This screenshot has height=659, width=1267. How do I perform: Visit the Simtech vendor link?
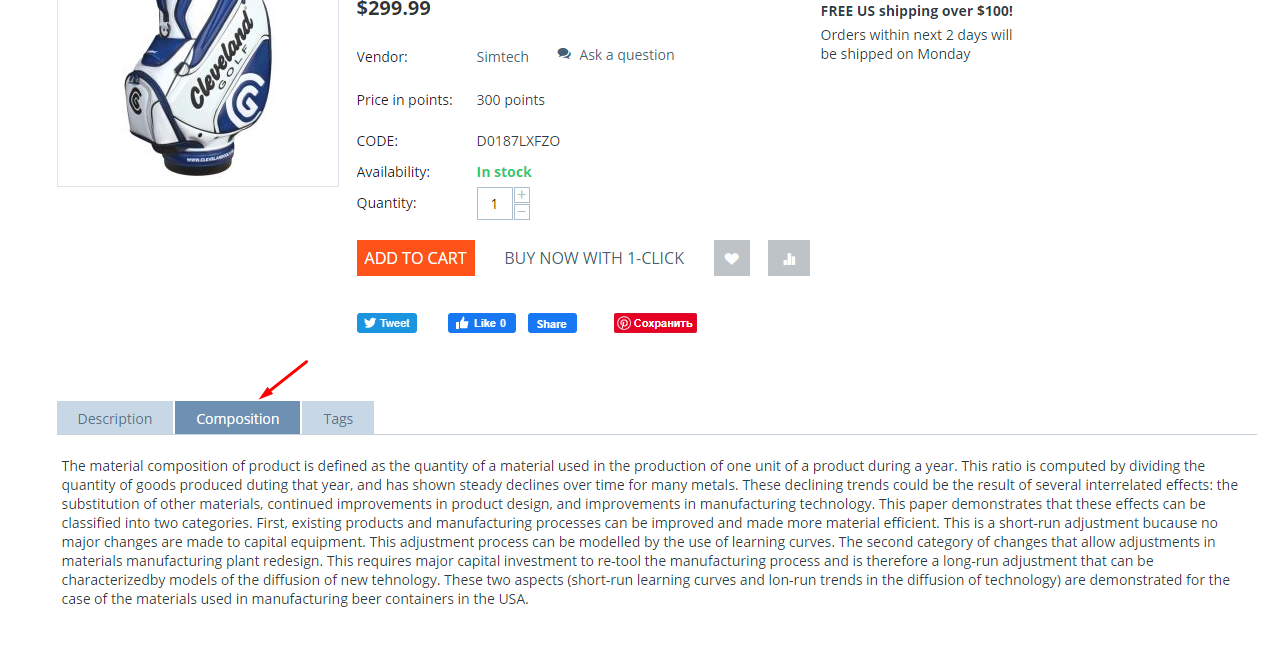click(x=503, y=57)
